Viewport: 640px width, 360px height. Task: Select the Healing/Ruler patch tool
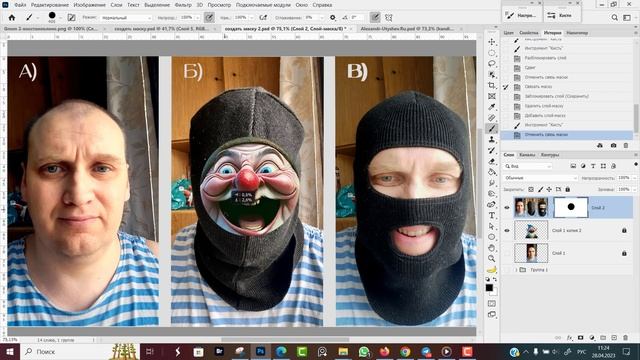click(x=492, y=118)
